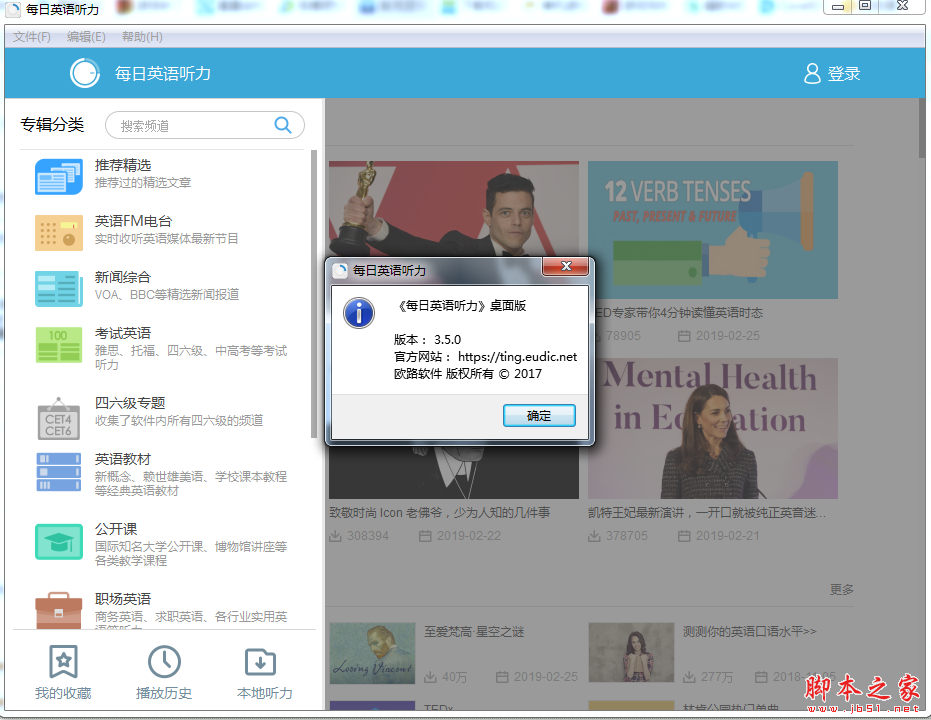The image size is (931, 720).
Task: Open the 职场英语 briefcase icon
Action: (x=59, y=611)
